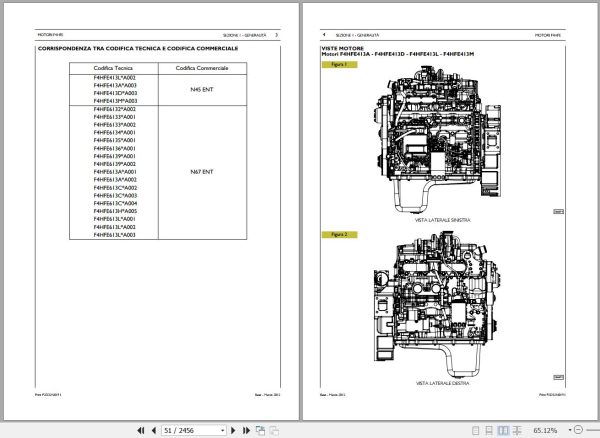
Task: Click code F4HFE613L*A002
Action: [x=115, y=227]
